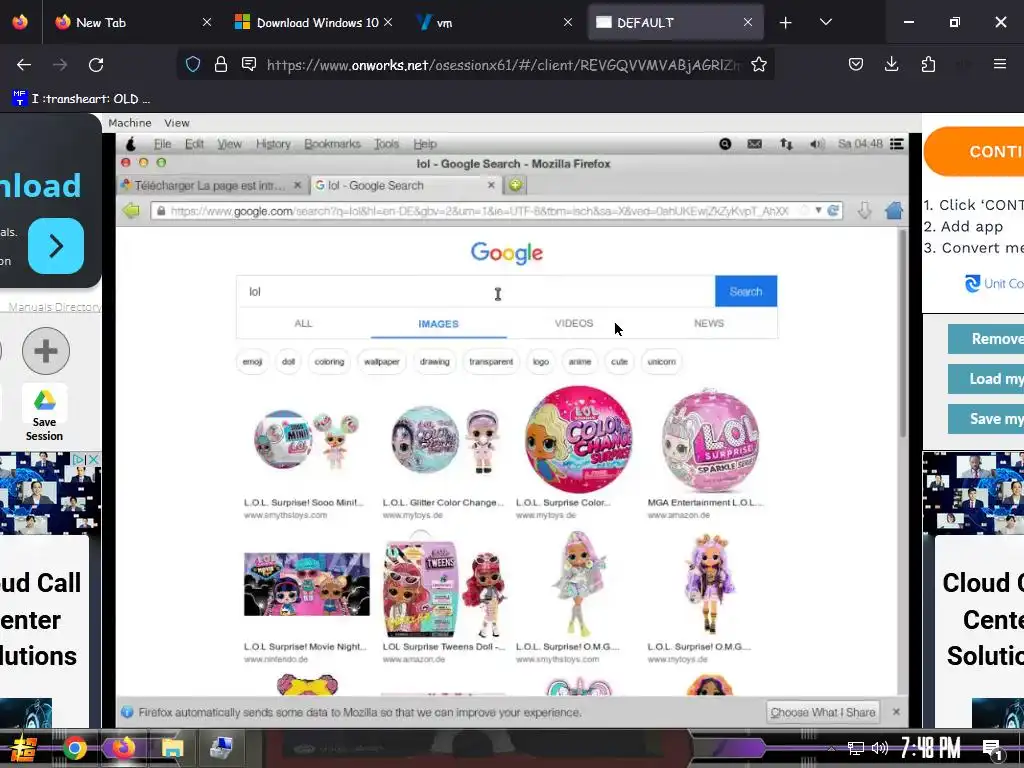
Task: Click the VM search magnifier icon
Action: pyautogui.click(x=725, y=144)
